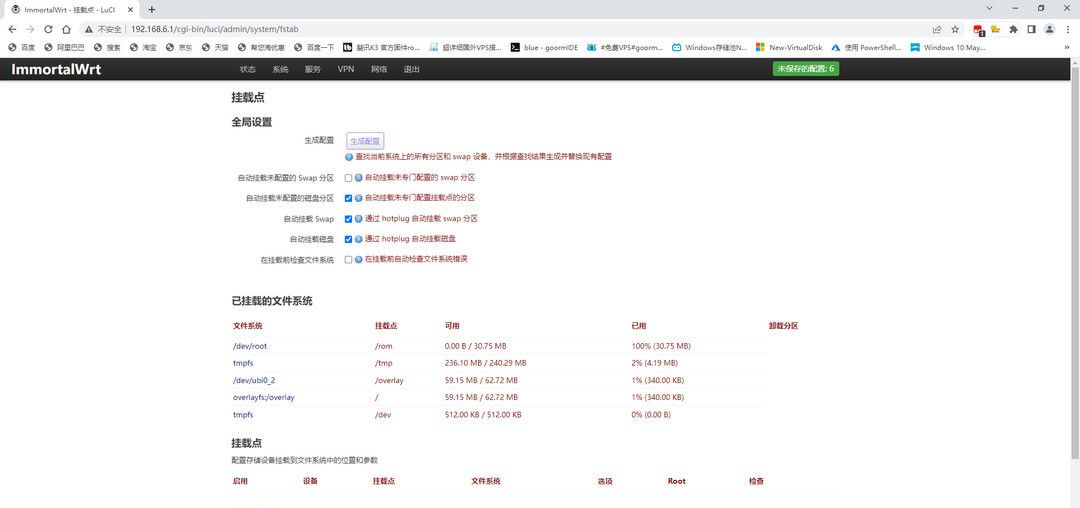Screen dimensions: 1080x508
Task: Open the Chrome three-dot menu
Action: [1067, 30]
